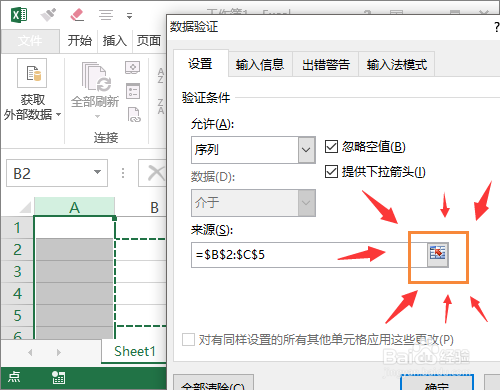This screenshot has height=390, width=500.
Task: Click the help question mark in the dialog title bar
Action: click(x=497, y=27)
